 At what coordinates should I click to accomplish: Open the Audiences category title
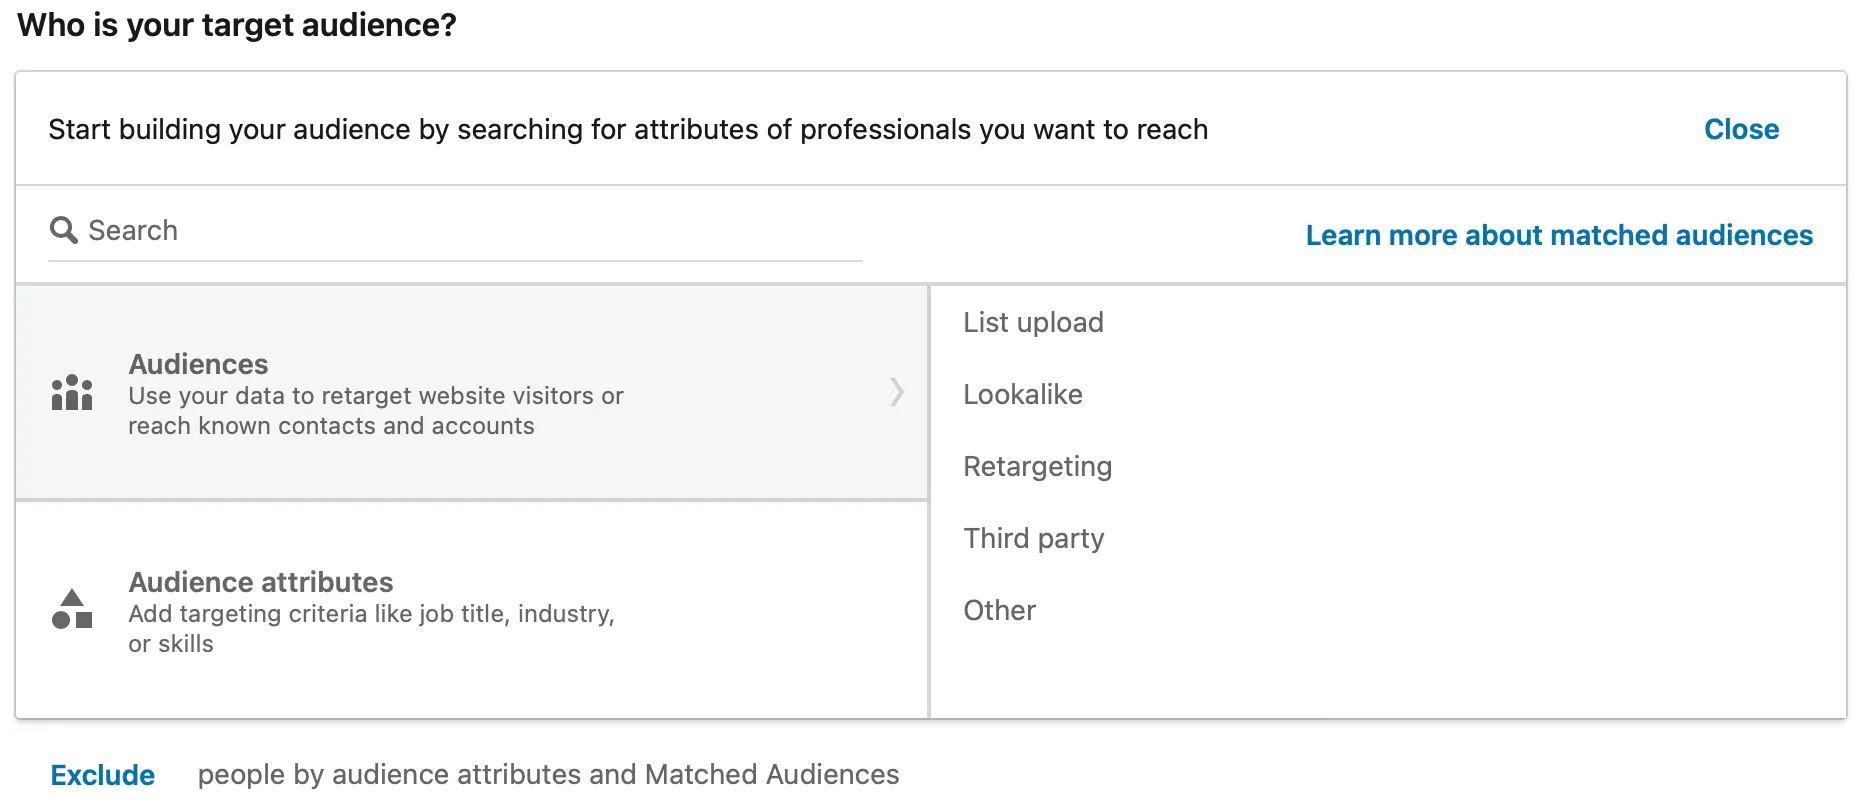click(x=198, y=364)
